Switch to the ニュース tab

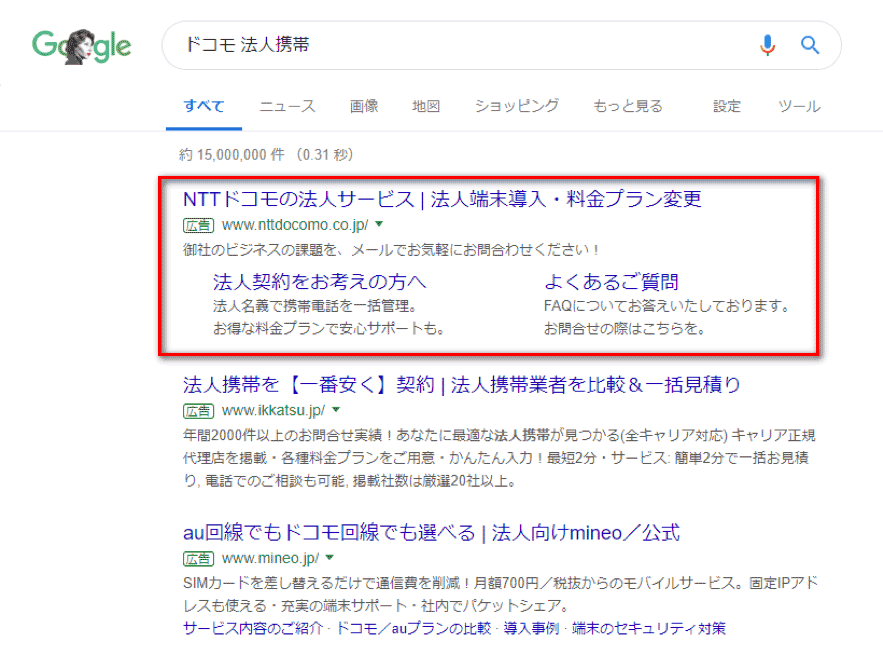pyautogui.click(x=287, y=106)
